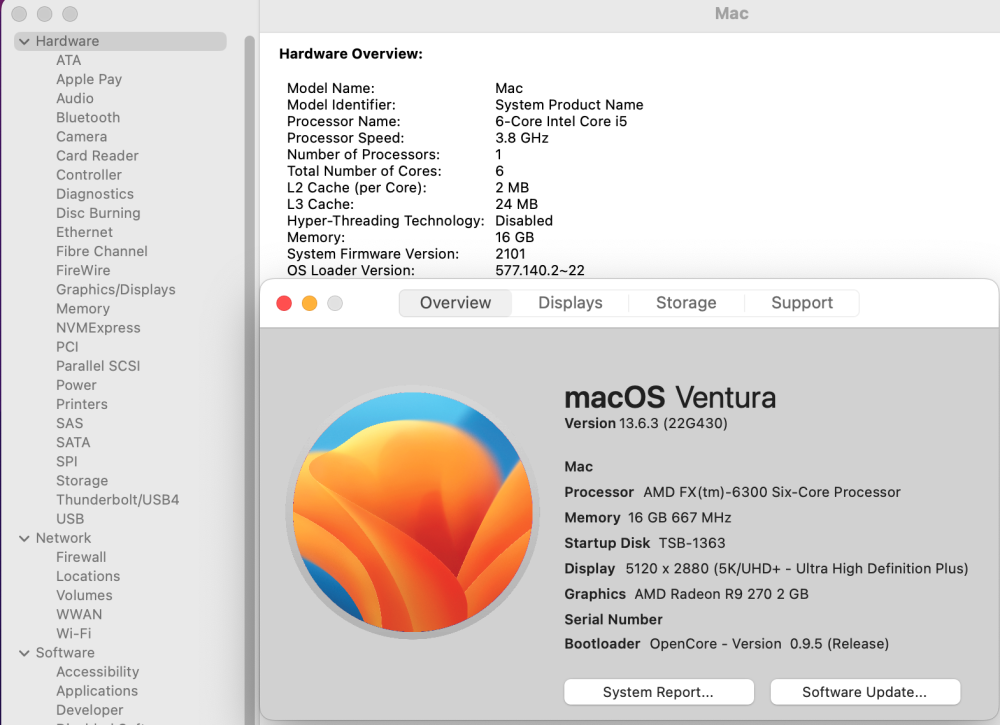Click the Network category label
The width and height of the screenshot is (1000, 725).
pyautogui.click(x=63, y=539)
